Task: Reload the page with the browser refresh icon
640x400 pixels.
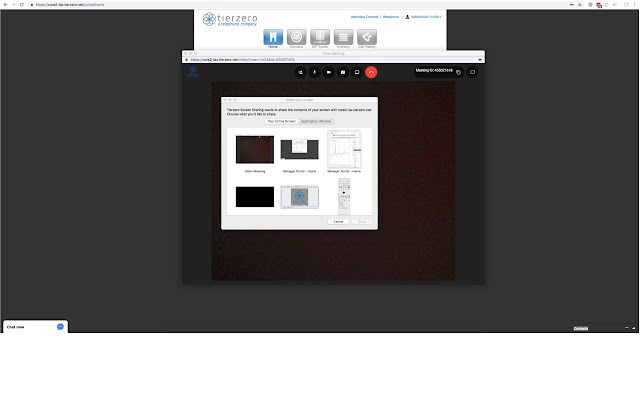Action: click(22, 4)
